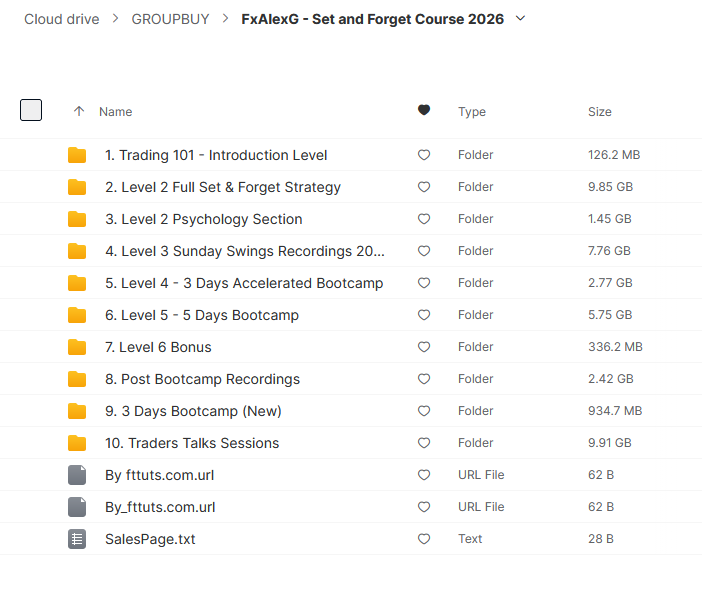Image resolution: width=702 pixels, height=605 pixels.
Task: Click folder icon of 7. Level 6 Bonus
Action: (x=77, y=347)
